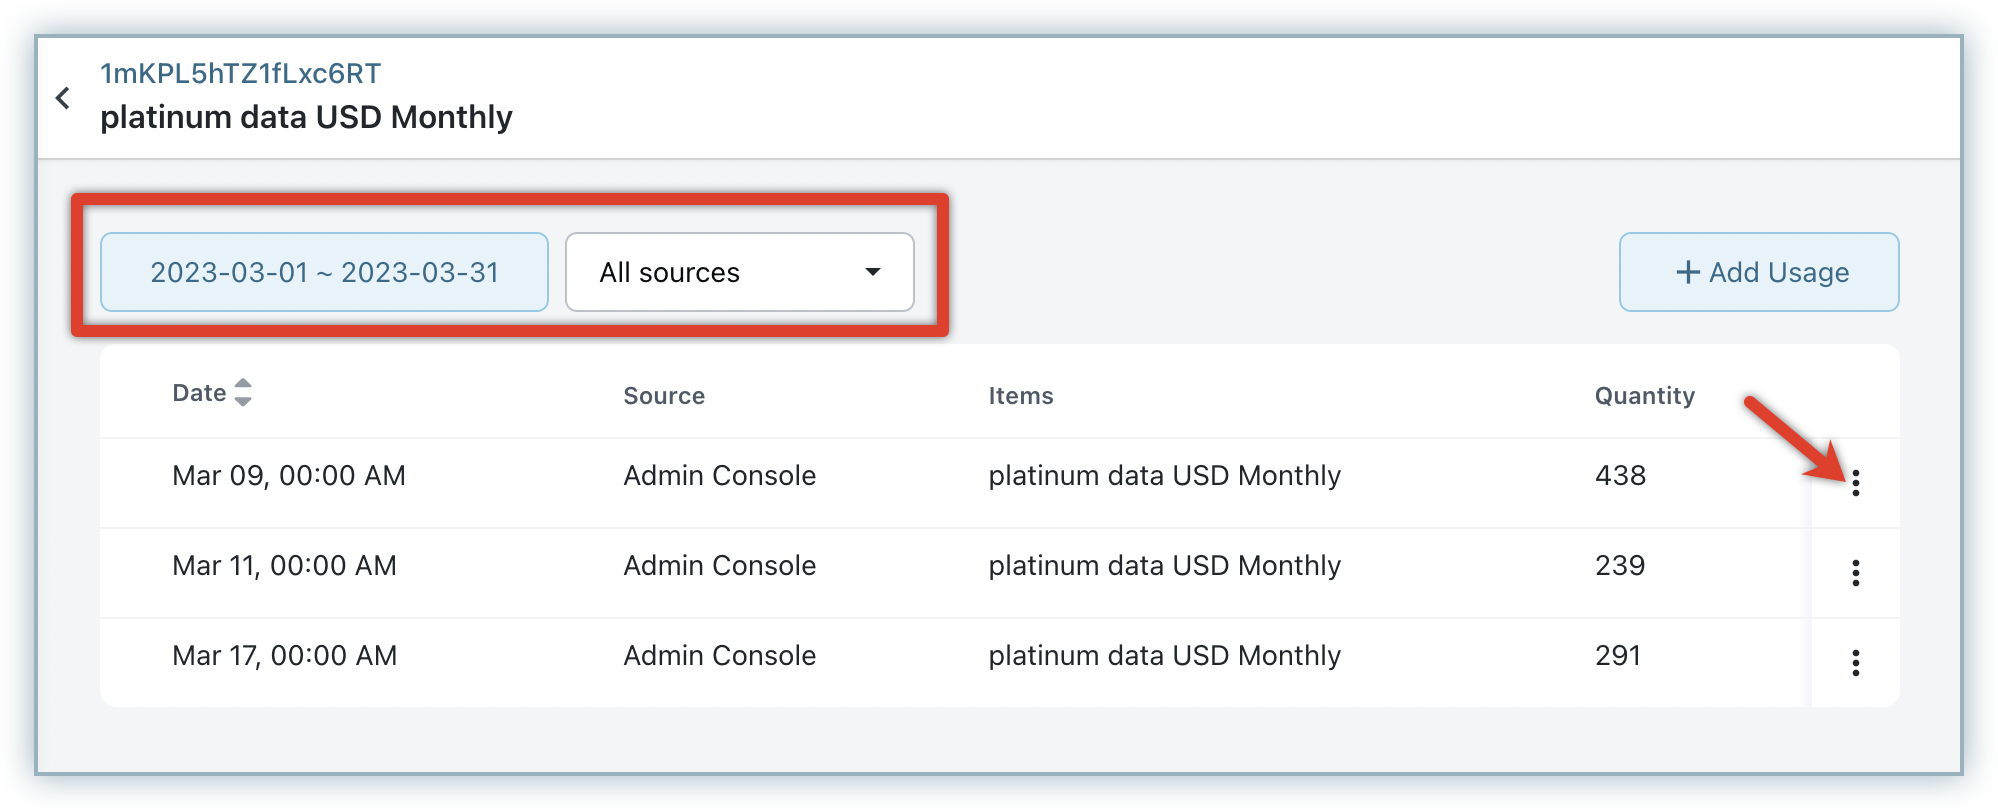Click the quantity value 291
Image resolution: width=1998 pixels, height=810 pixels.
[x=1618, y=656]
